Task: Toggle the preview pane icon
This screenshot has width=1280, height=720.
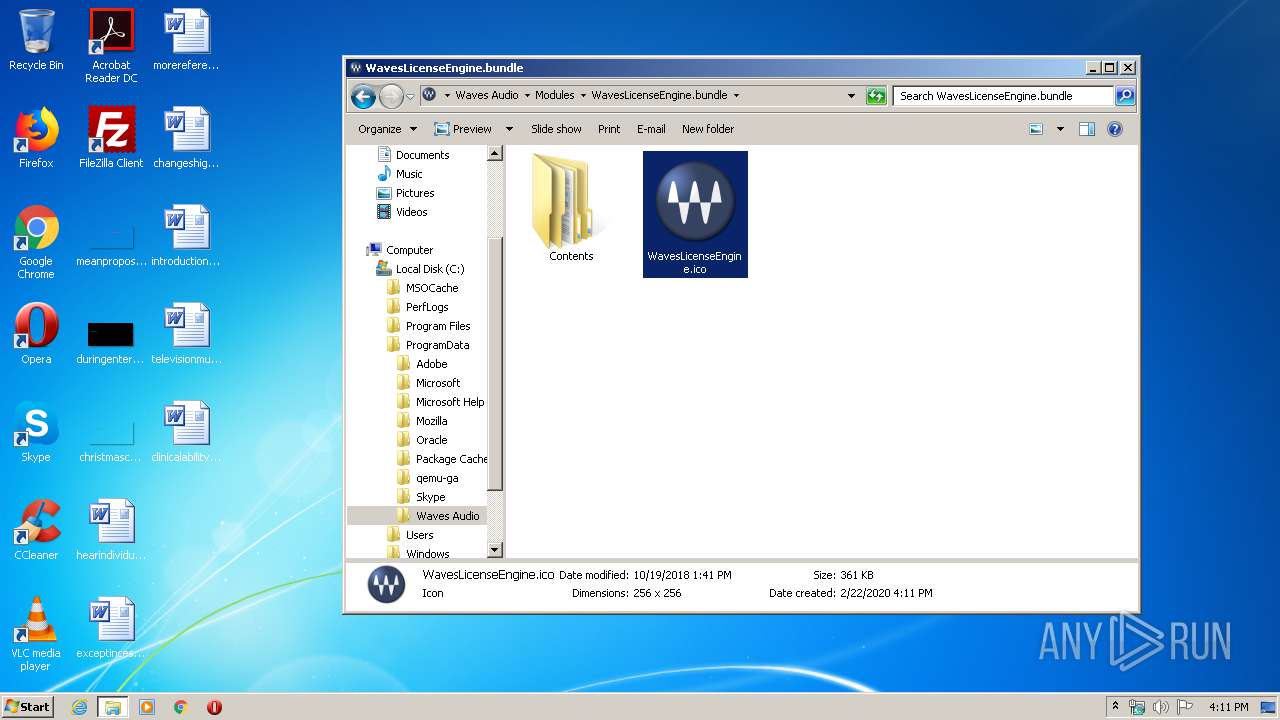Action: 1087,129
